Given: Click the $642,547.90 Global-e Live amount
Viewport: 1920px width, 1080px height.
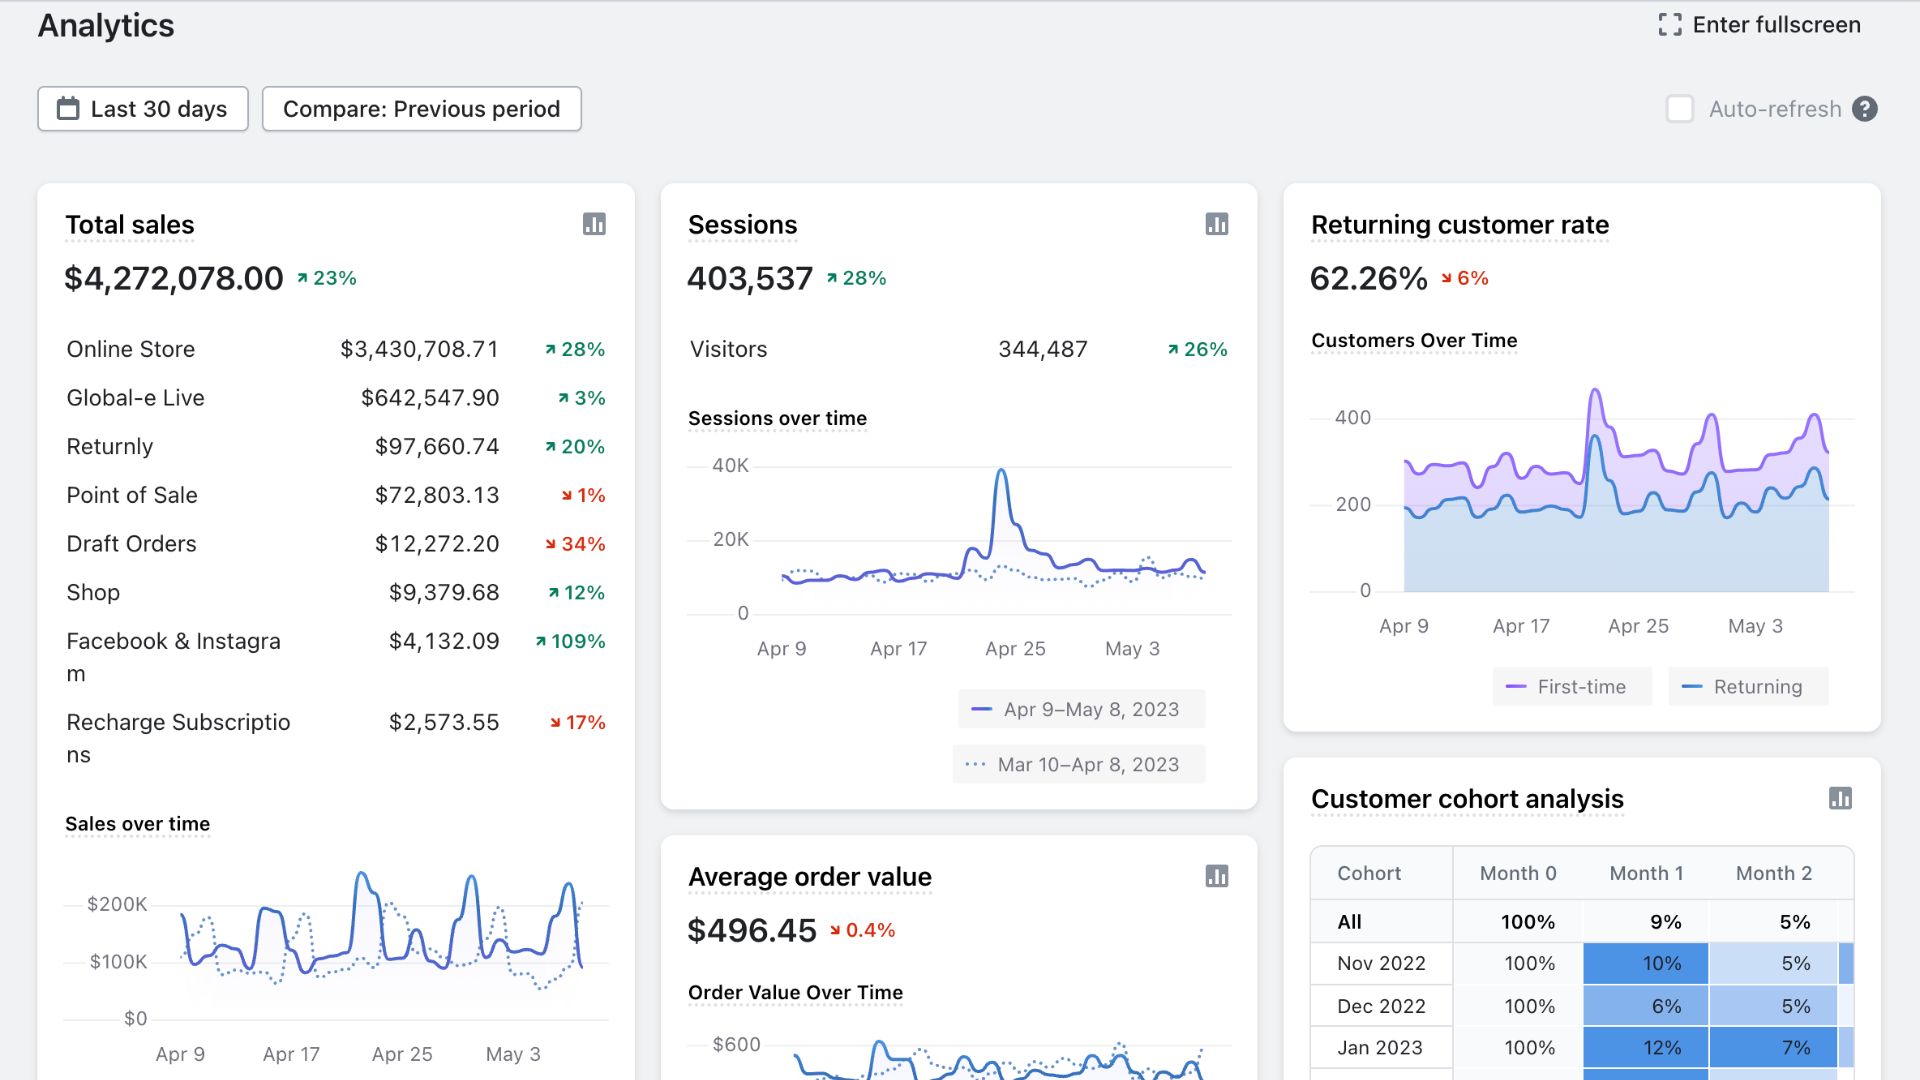Looking at the screenshot, I should [x=430, y=398].
